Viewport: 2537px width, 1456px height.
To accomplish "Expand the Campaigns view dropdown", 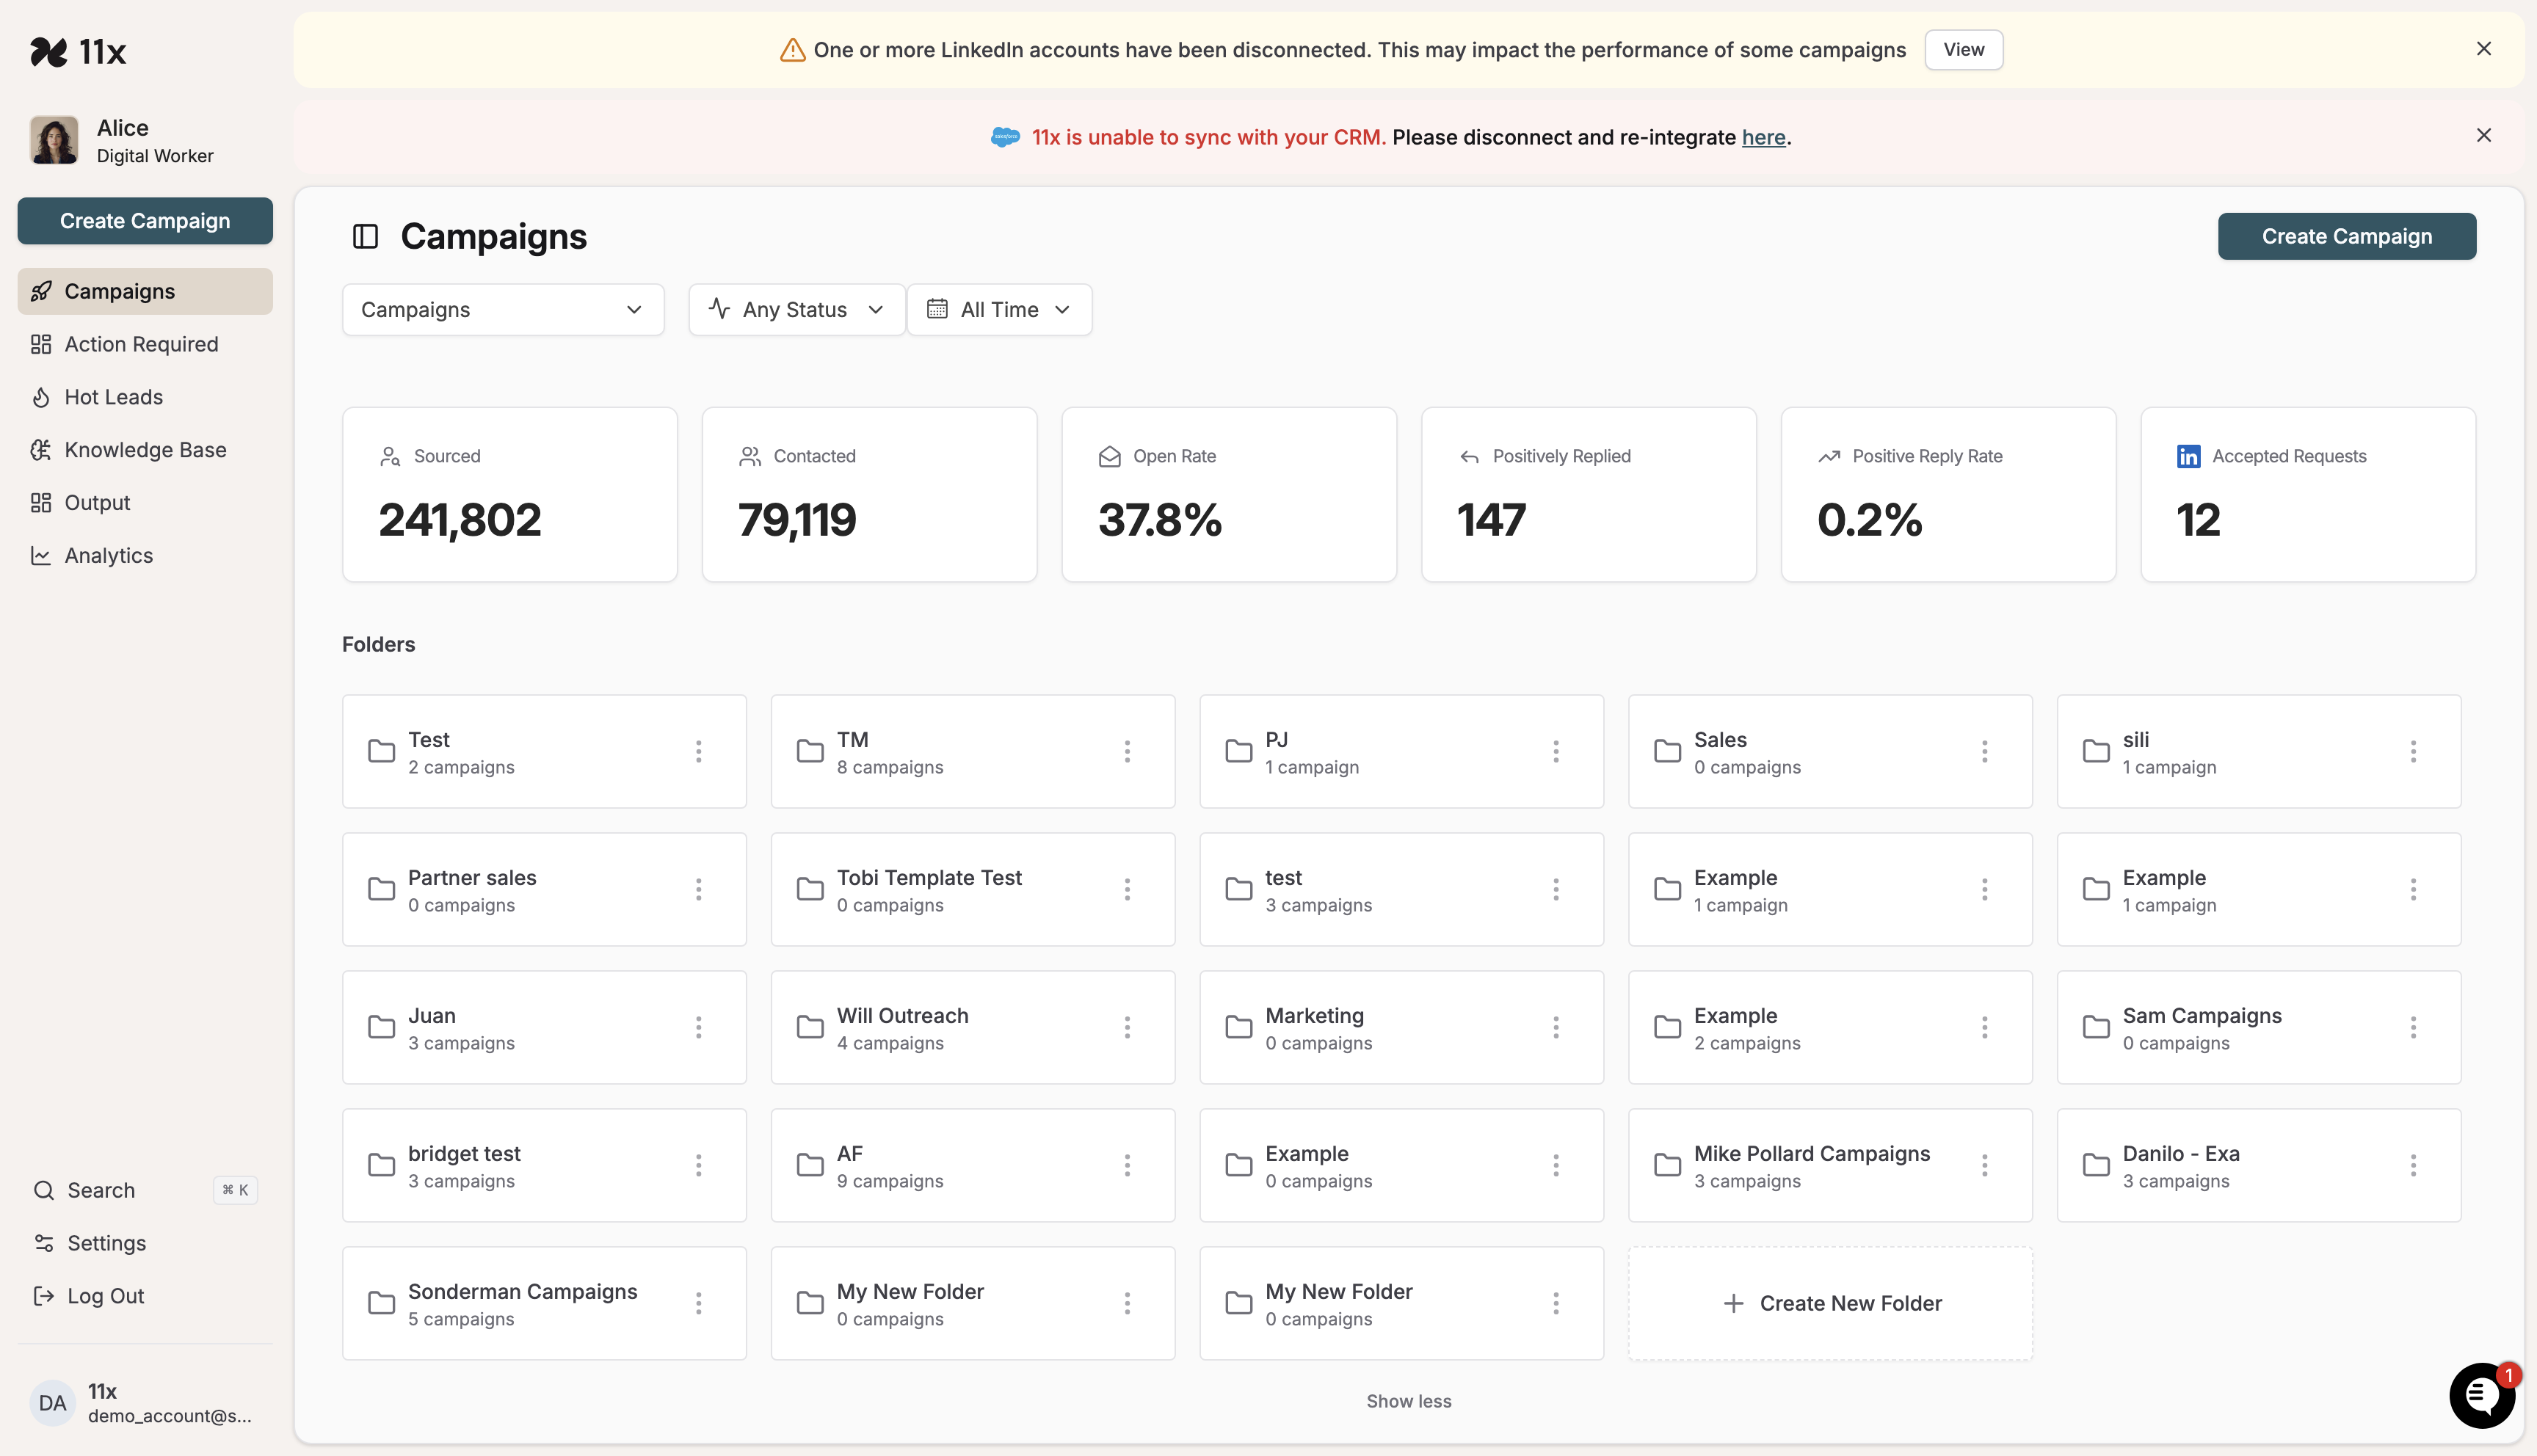I will pyautogui.click(x=502, y=310).
